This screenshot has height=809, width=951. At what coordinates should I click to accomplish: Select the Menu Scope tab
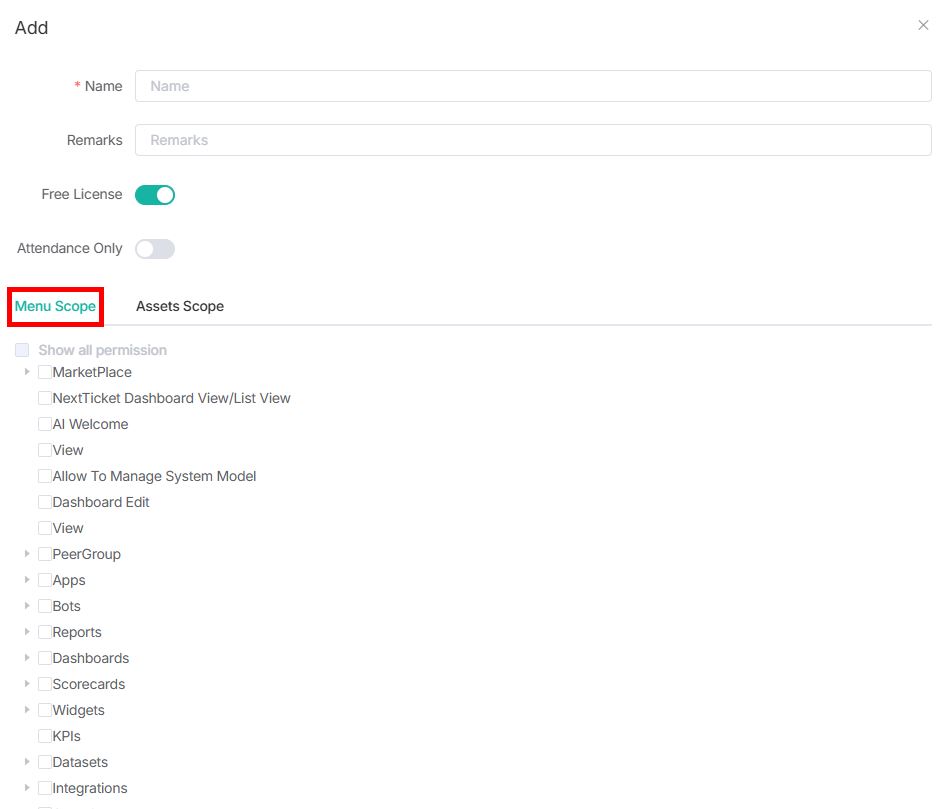(x=56, y=306)
